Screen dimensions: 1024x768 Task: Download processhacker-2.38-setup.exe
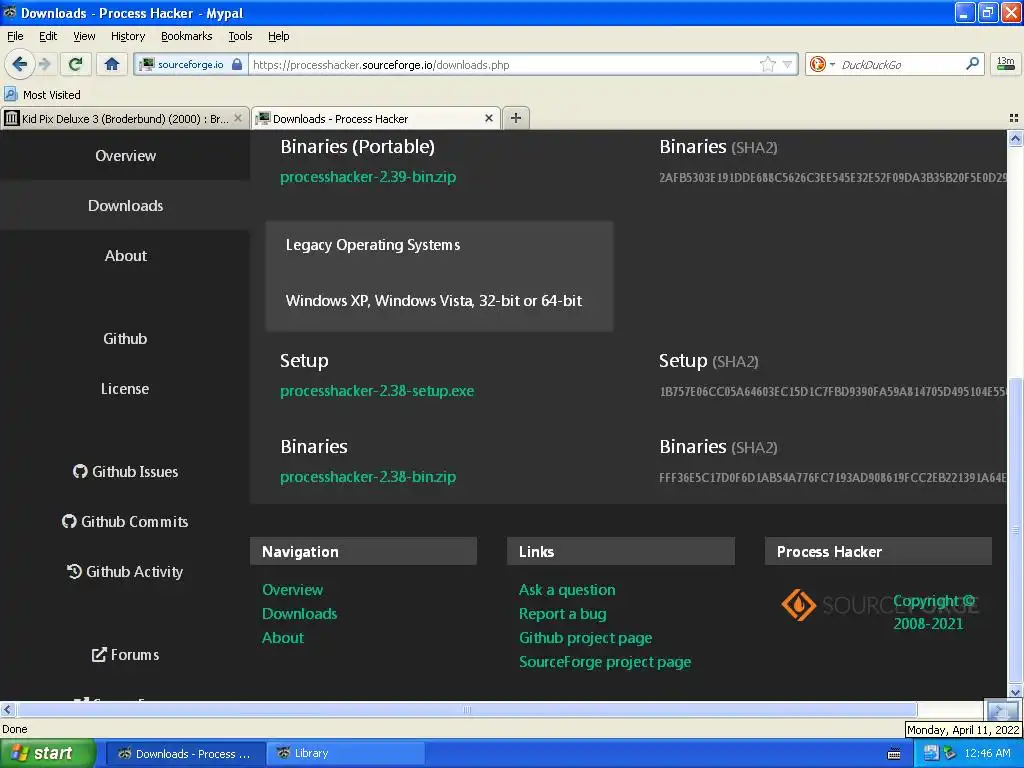(377, 391)
